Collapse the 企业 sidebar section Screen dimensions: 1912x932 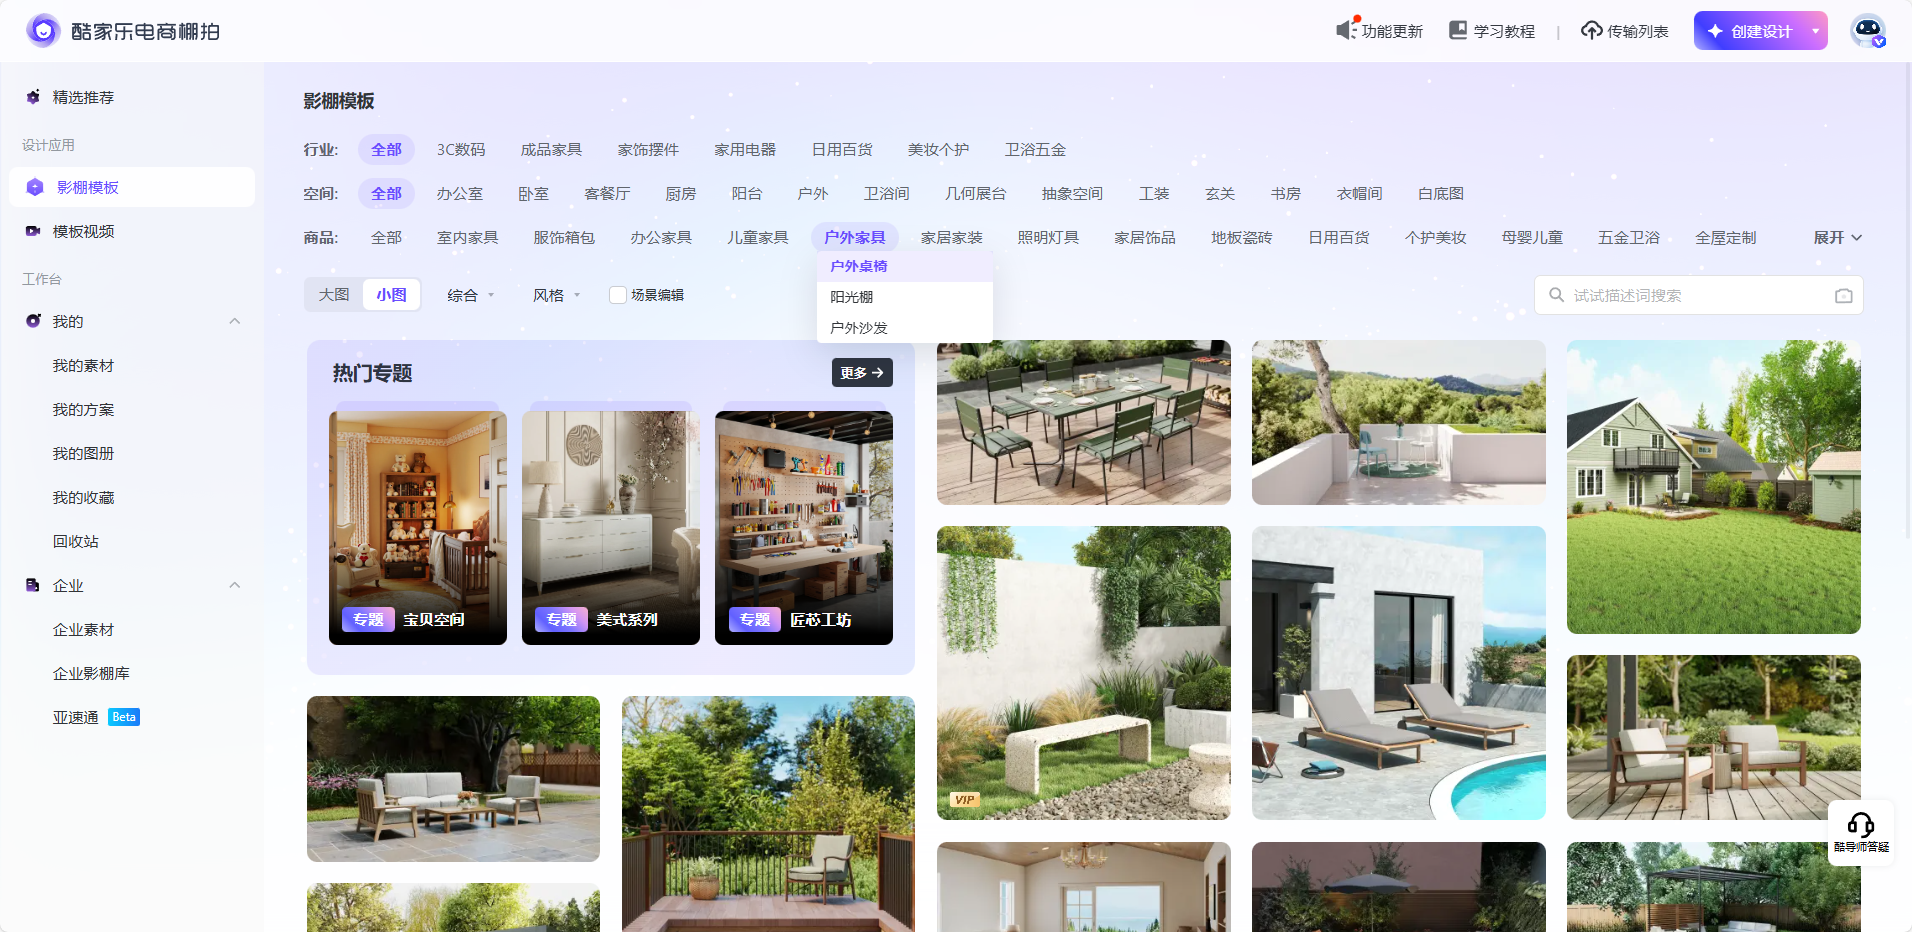[x=235, y=585]
